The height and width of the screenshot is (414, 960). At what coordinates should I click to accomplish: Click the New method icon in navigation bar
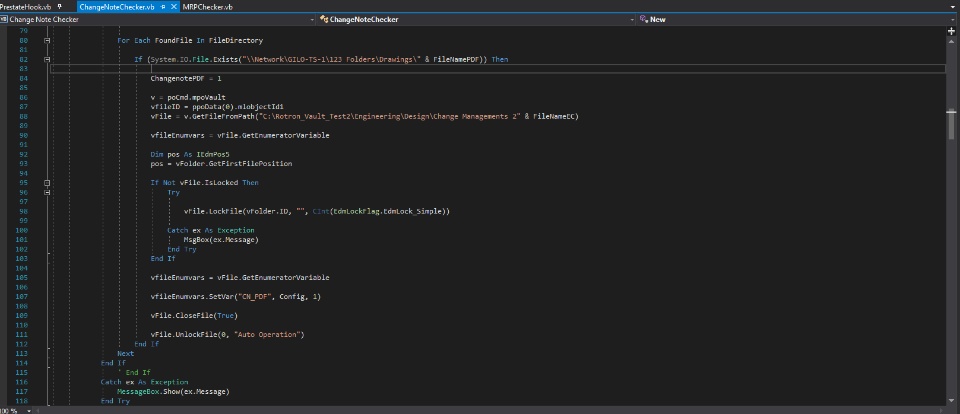point(644,19)
